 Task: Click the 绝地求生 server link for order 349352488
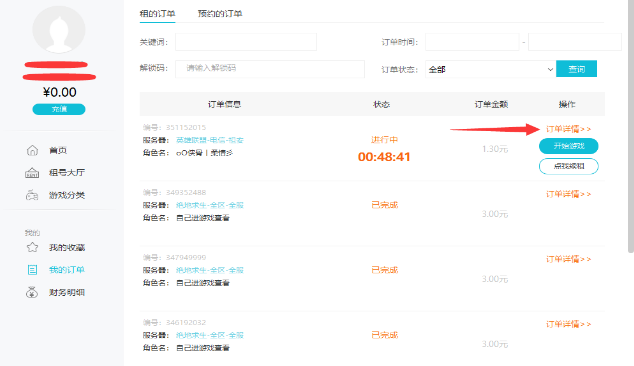click(x=210, y=205)
